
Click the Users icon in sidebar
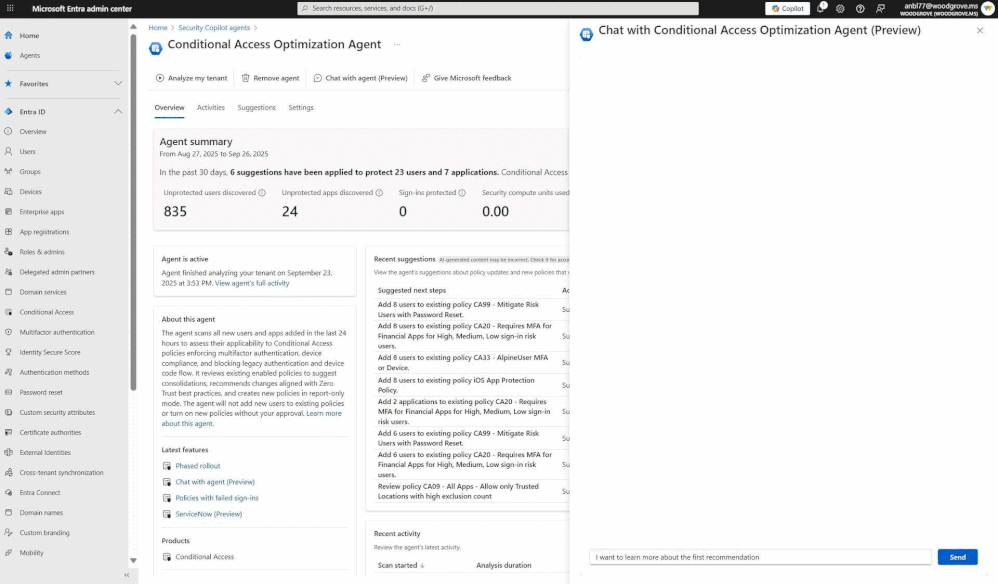point(8,151)
